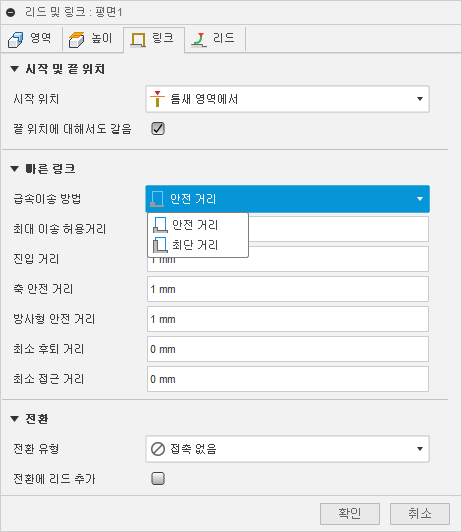Click the 영역 tab cube icon

(x=15, y=39)
